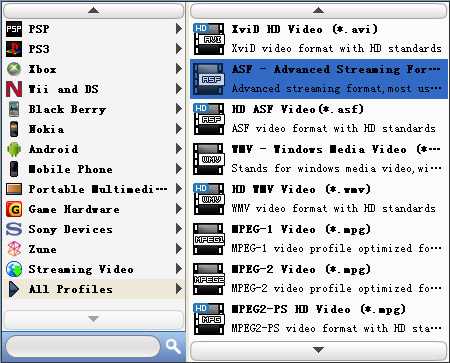Click the Game Hardware G icon
The image size is (450, 363).
(x=14, y=209)
